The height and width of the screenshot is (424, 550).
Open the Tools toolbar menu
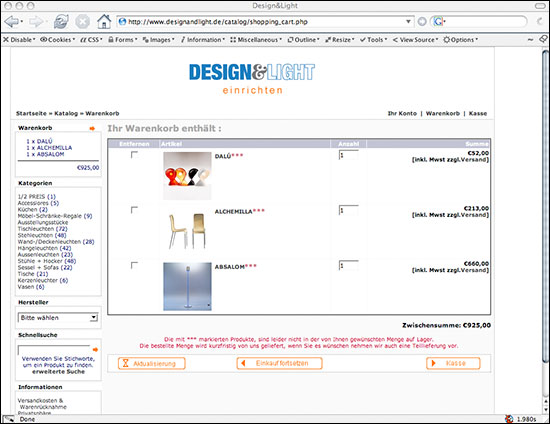[374, 40]
